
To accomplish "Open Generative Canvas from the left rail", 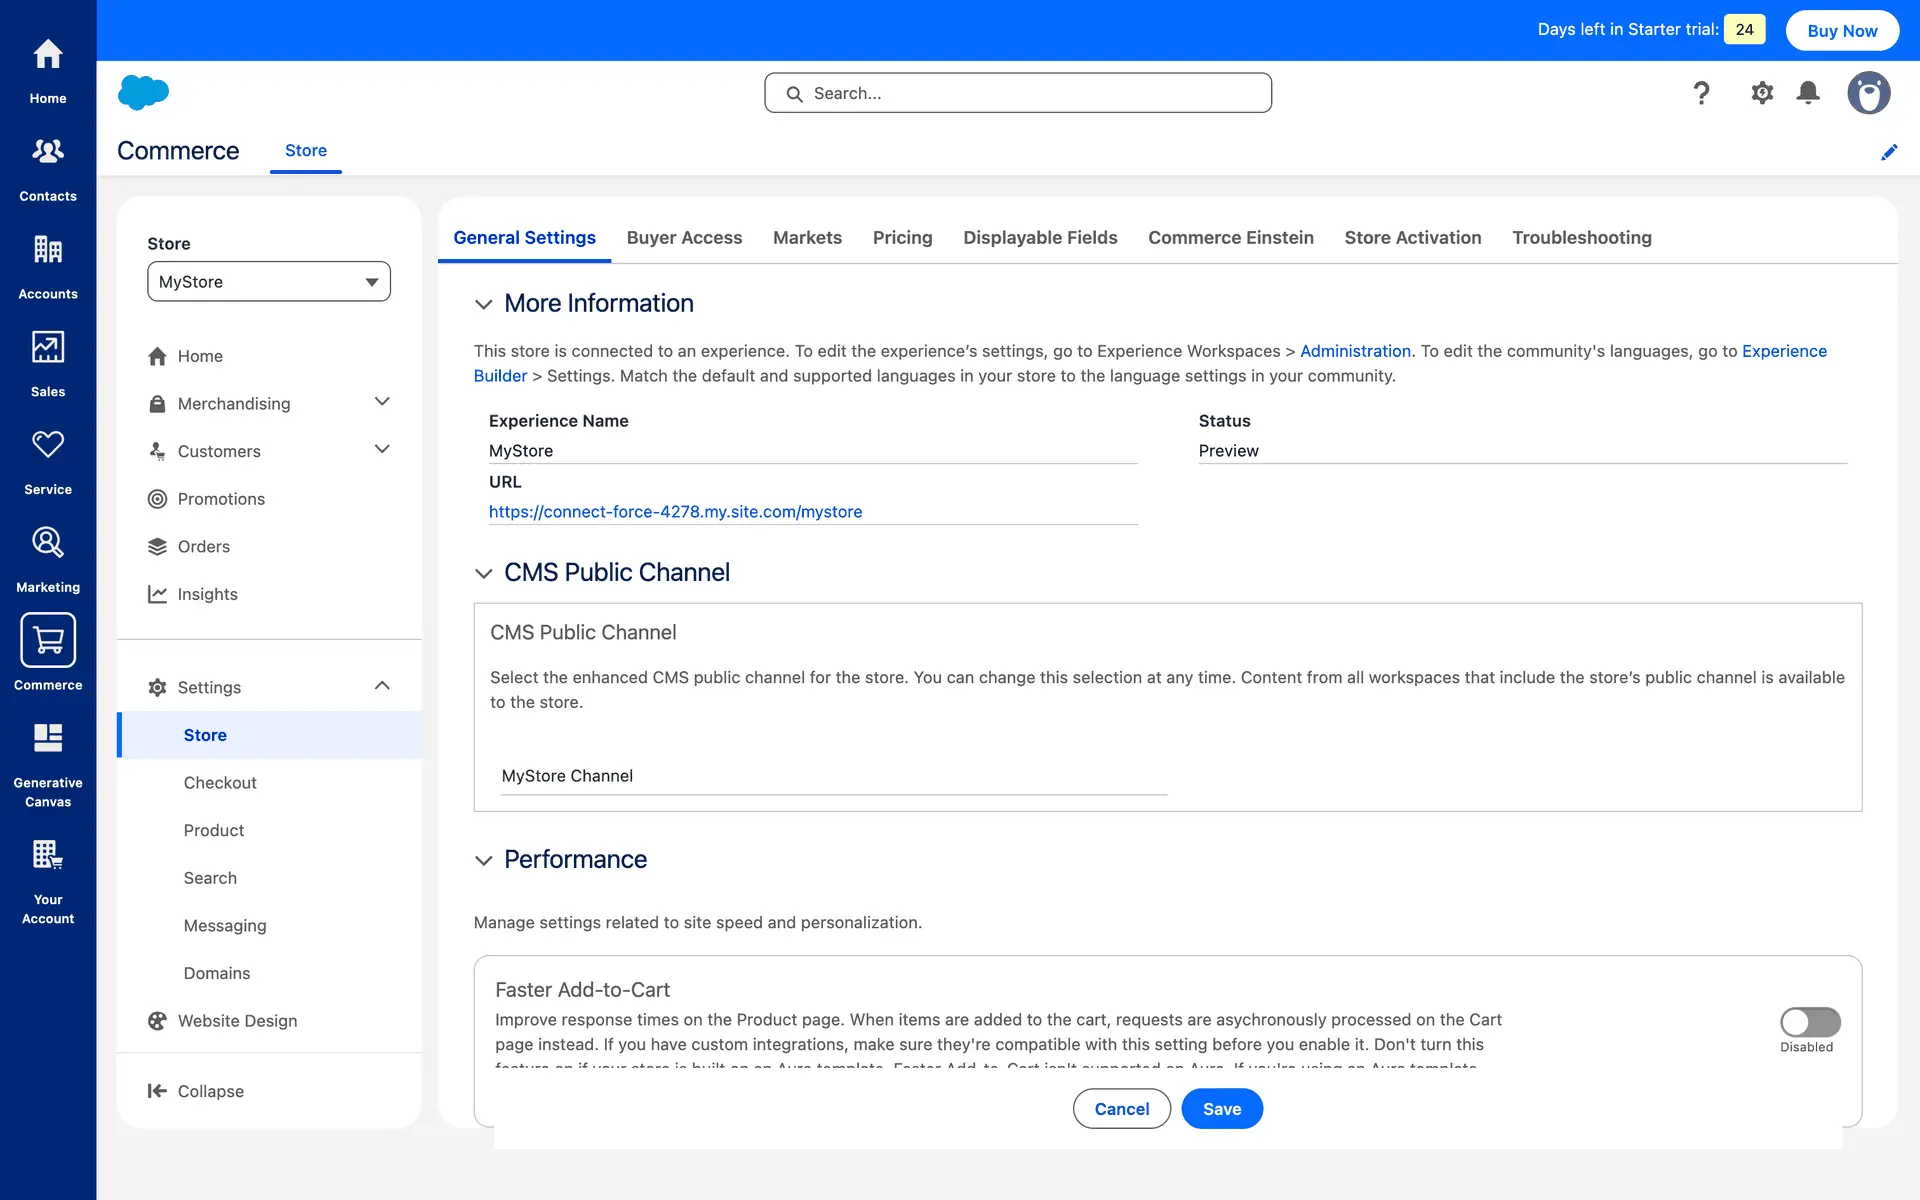I will (x=48, y=764).
